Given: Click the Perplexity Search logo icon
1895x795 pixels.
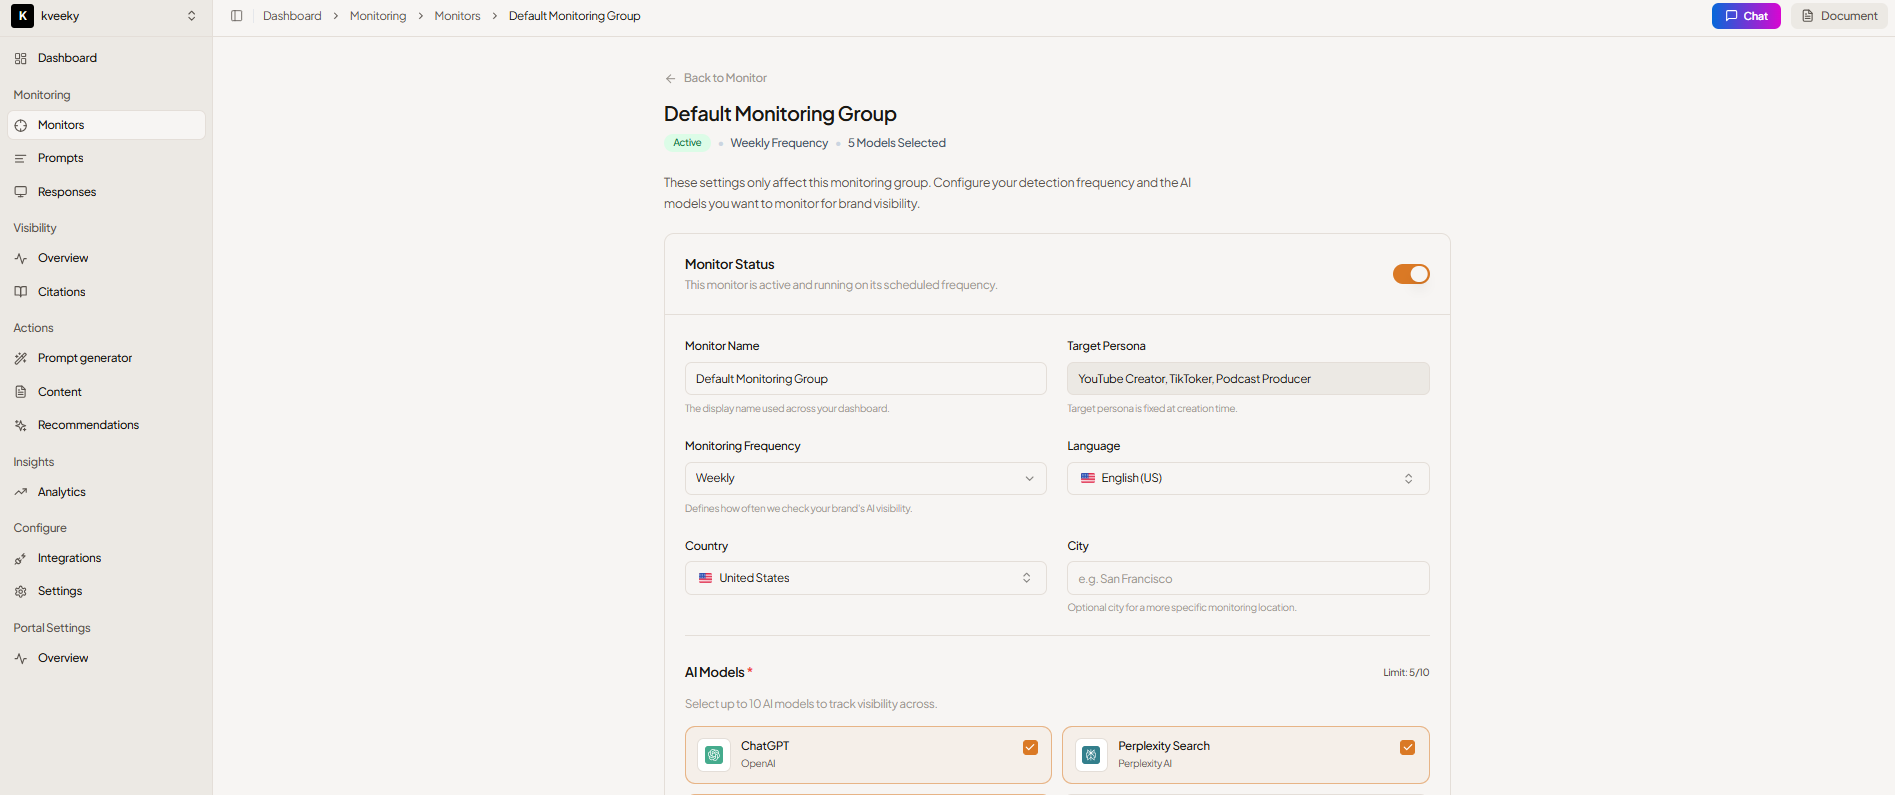Looking at the screenshot, I should point(1091,755).
